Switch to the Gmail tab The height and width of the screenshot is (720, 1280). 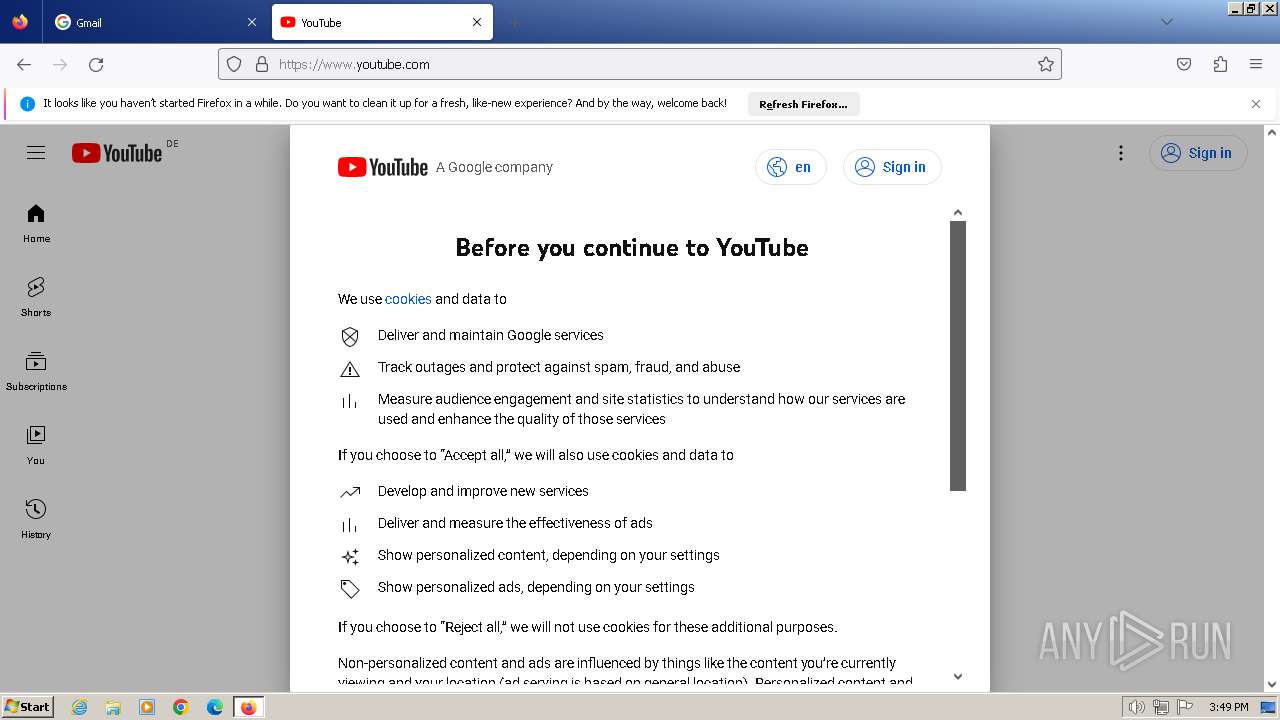click(155, 22)
